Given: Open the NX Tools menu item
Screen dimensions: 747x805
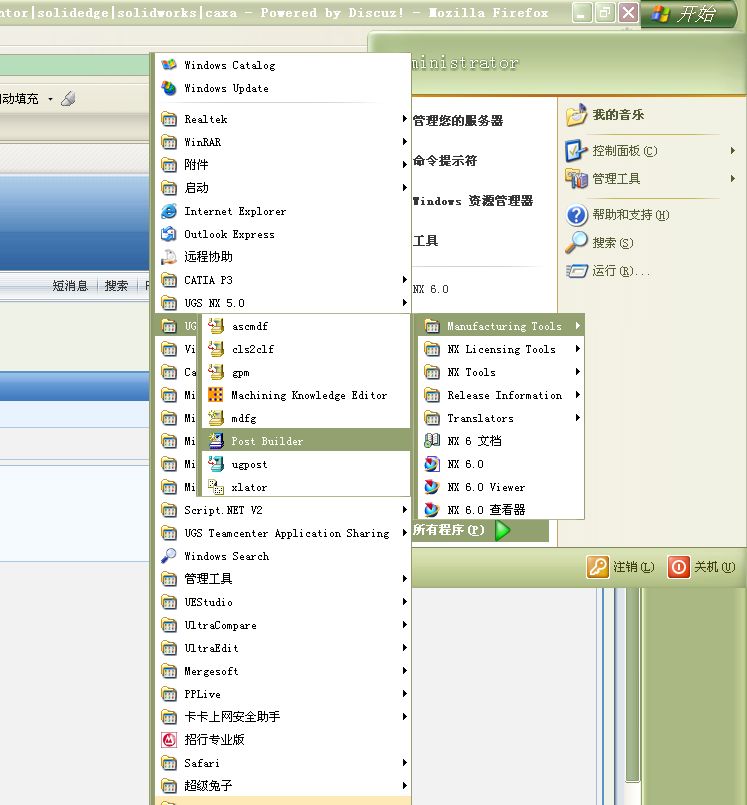Looking at the screenshot, I should (x=501, y=372).
